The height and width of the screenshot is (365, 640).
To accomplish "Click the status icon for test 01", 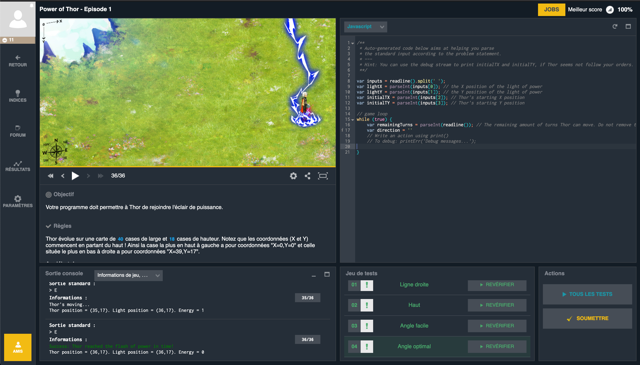I will pos(367,285).
